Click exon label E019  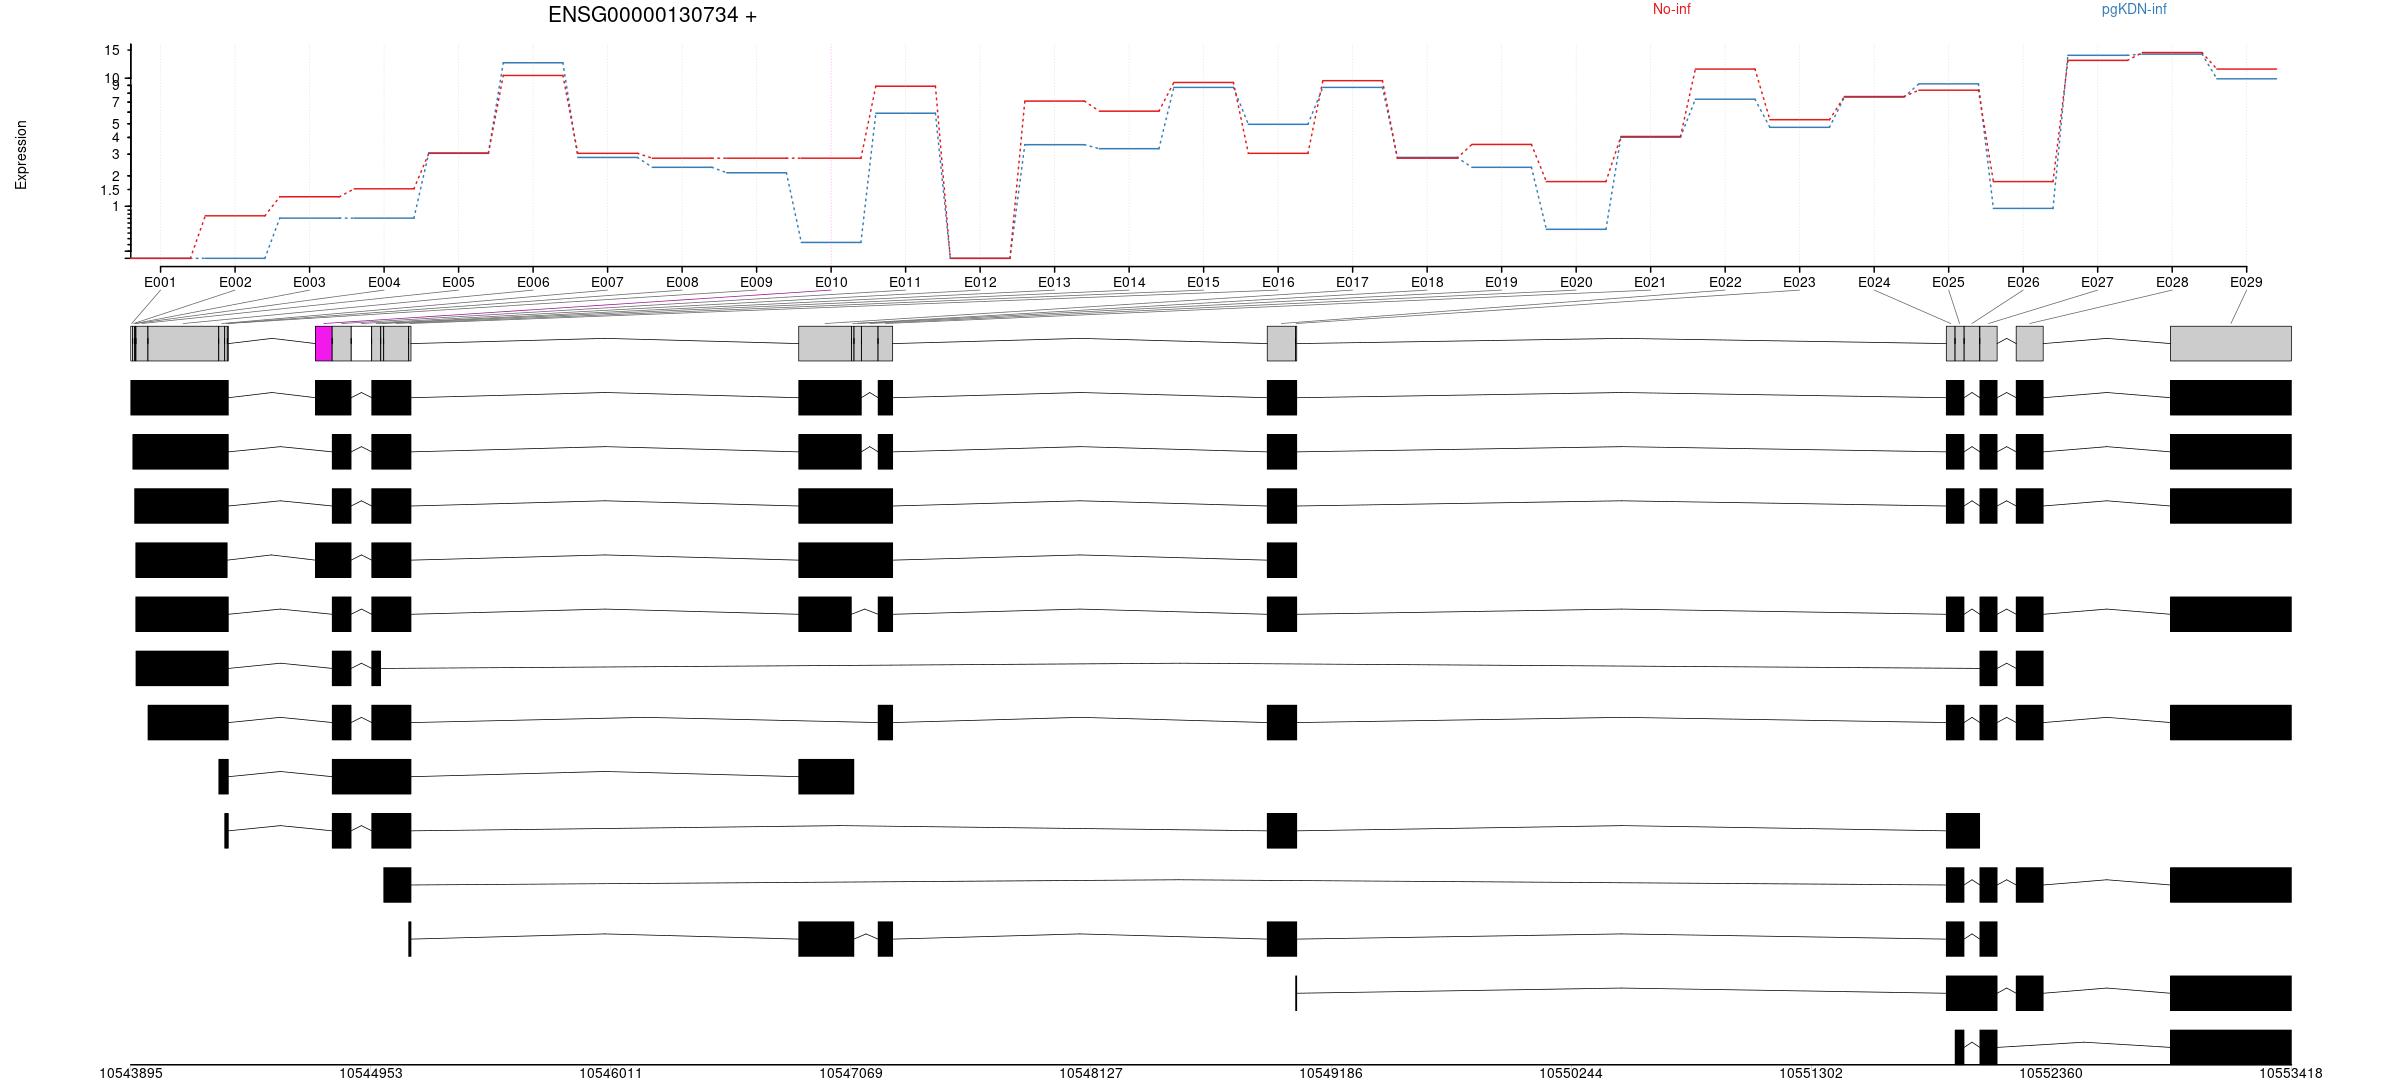tap(1501, 282)
